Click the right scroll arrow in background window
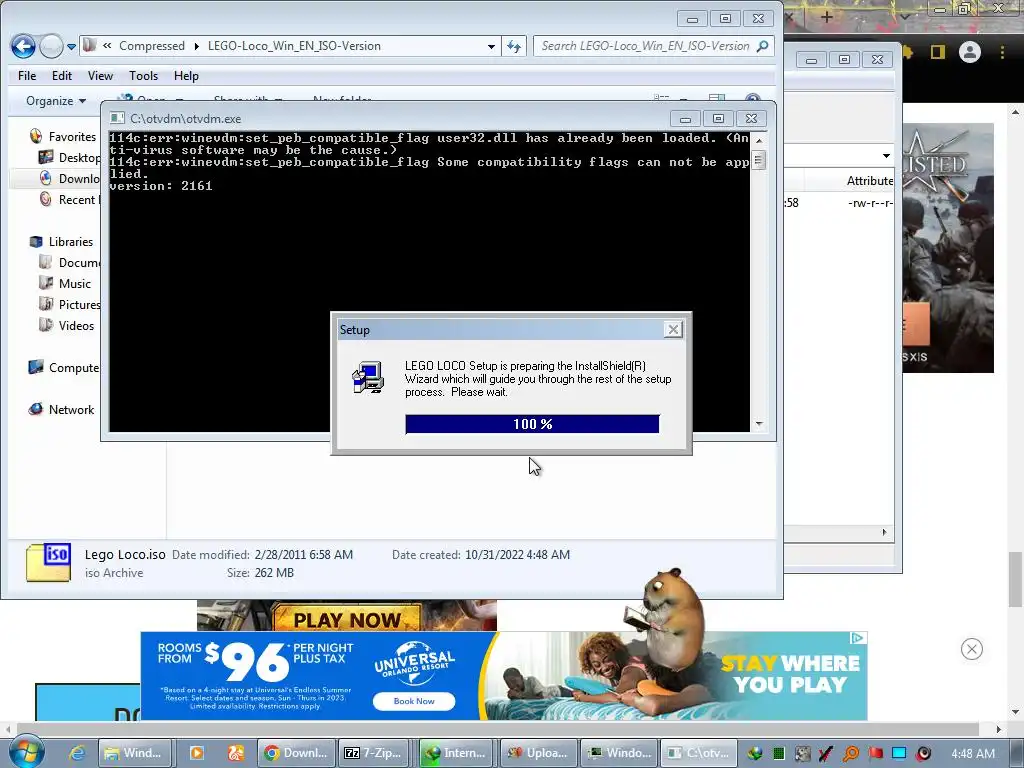 click(884, 532)
